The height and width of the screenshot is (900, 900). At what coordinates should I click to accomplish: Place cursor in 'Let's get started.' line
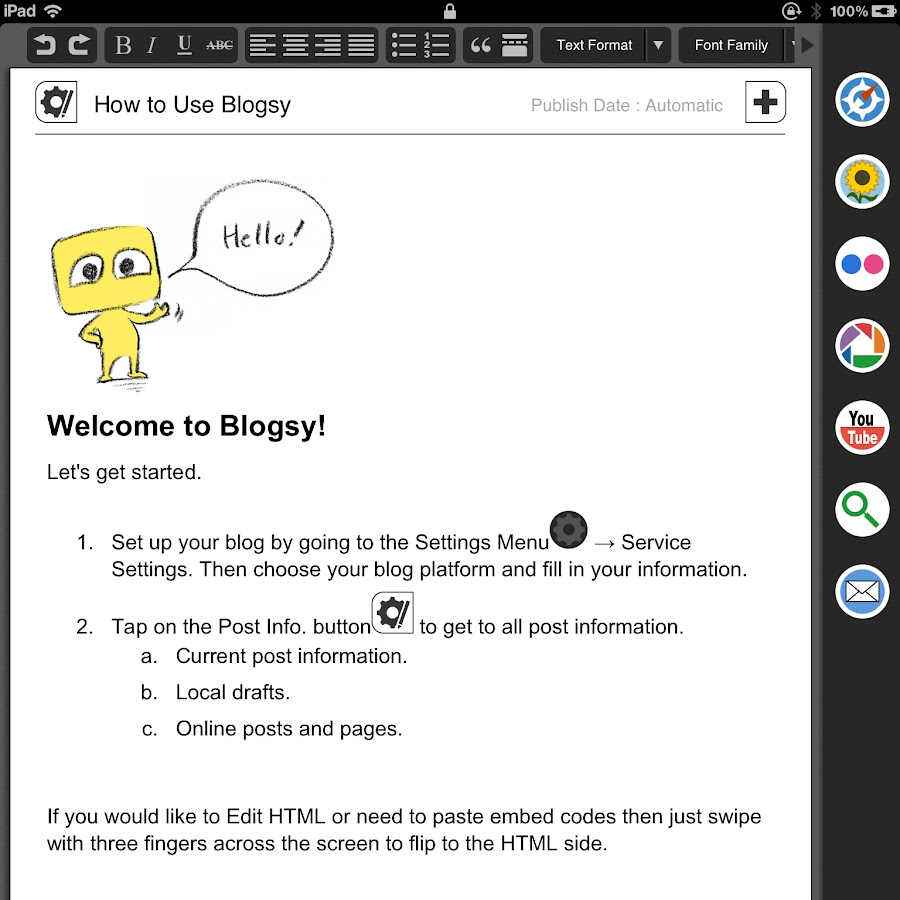pos(124,472)
